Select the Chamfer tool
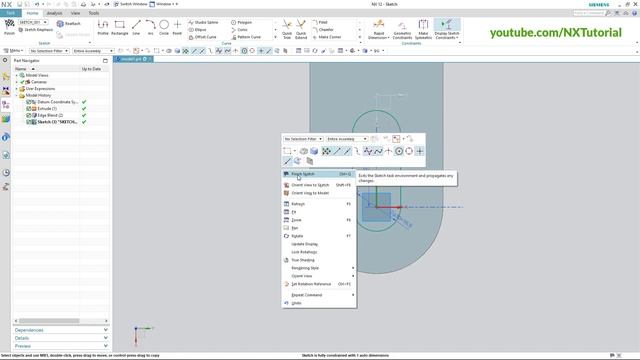Viewport: 640px width, 360px height. click(323, 30)
